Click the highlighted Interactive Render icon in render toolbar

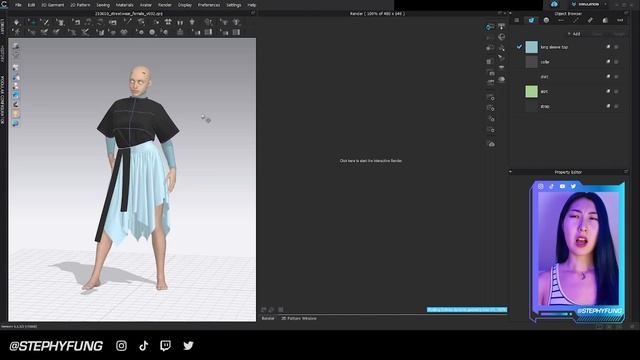tap(490, 27)
